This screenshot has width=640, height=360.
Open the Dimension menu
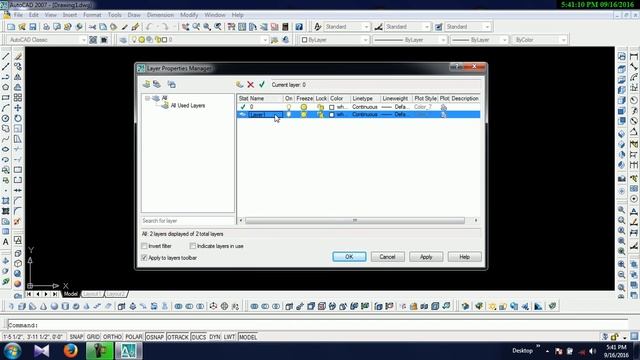click(160, 15)
